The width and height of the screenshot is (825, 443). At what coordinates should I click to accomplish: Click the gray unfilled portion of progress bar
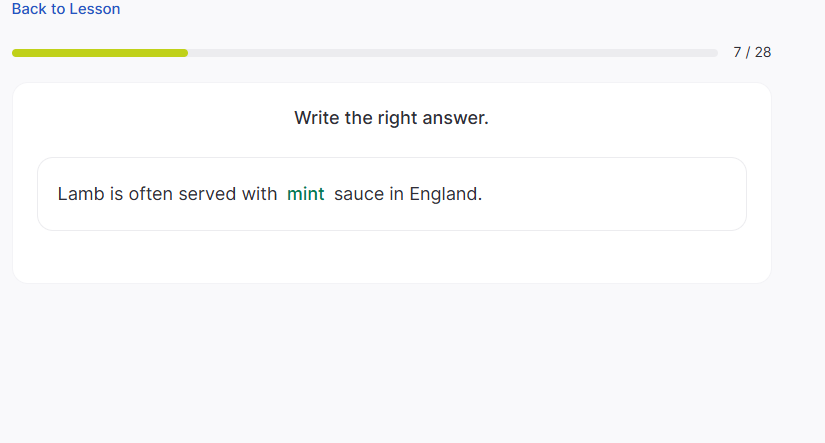pos(450,52)
